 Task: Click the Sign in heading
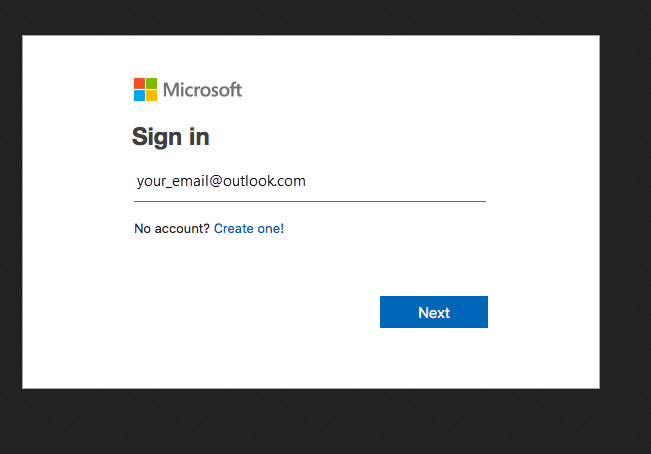pyautogui.click(x=171, y=137)
